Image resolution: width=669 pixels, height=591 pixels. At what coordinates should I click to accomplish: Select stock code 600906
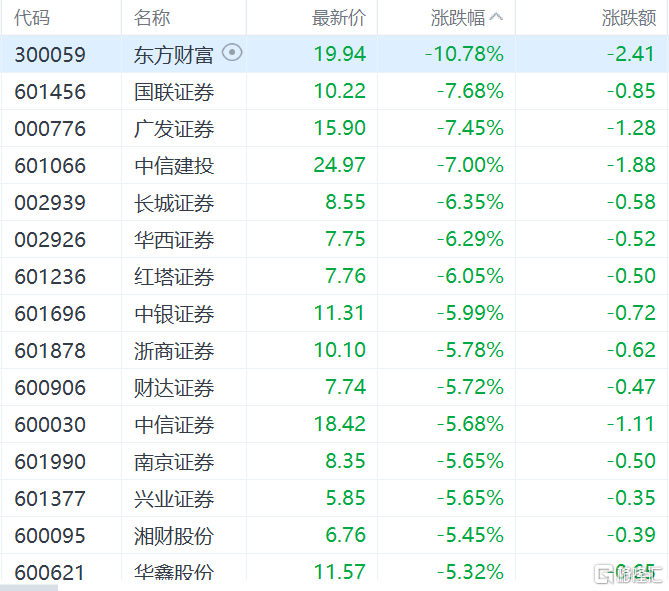click(50, 388)
